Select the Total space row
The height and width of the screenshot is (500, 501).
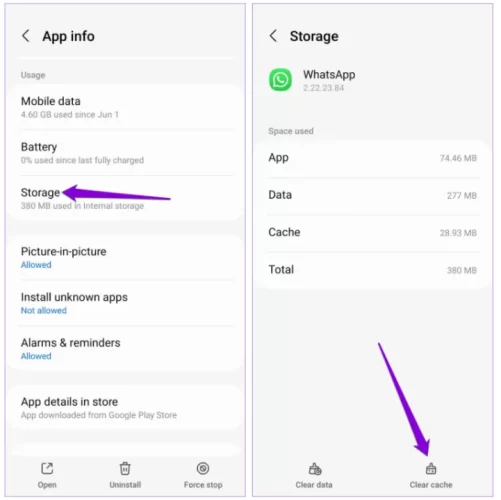point(373,270)
